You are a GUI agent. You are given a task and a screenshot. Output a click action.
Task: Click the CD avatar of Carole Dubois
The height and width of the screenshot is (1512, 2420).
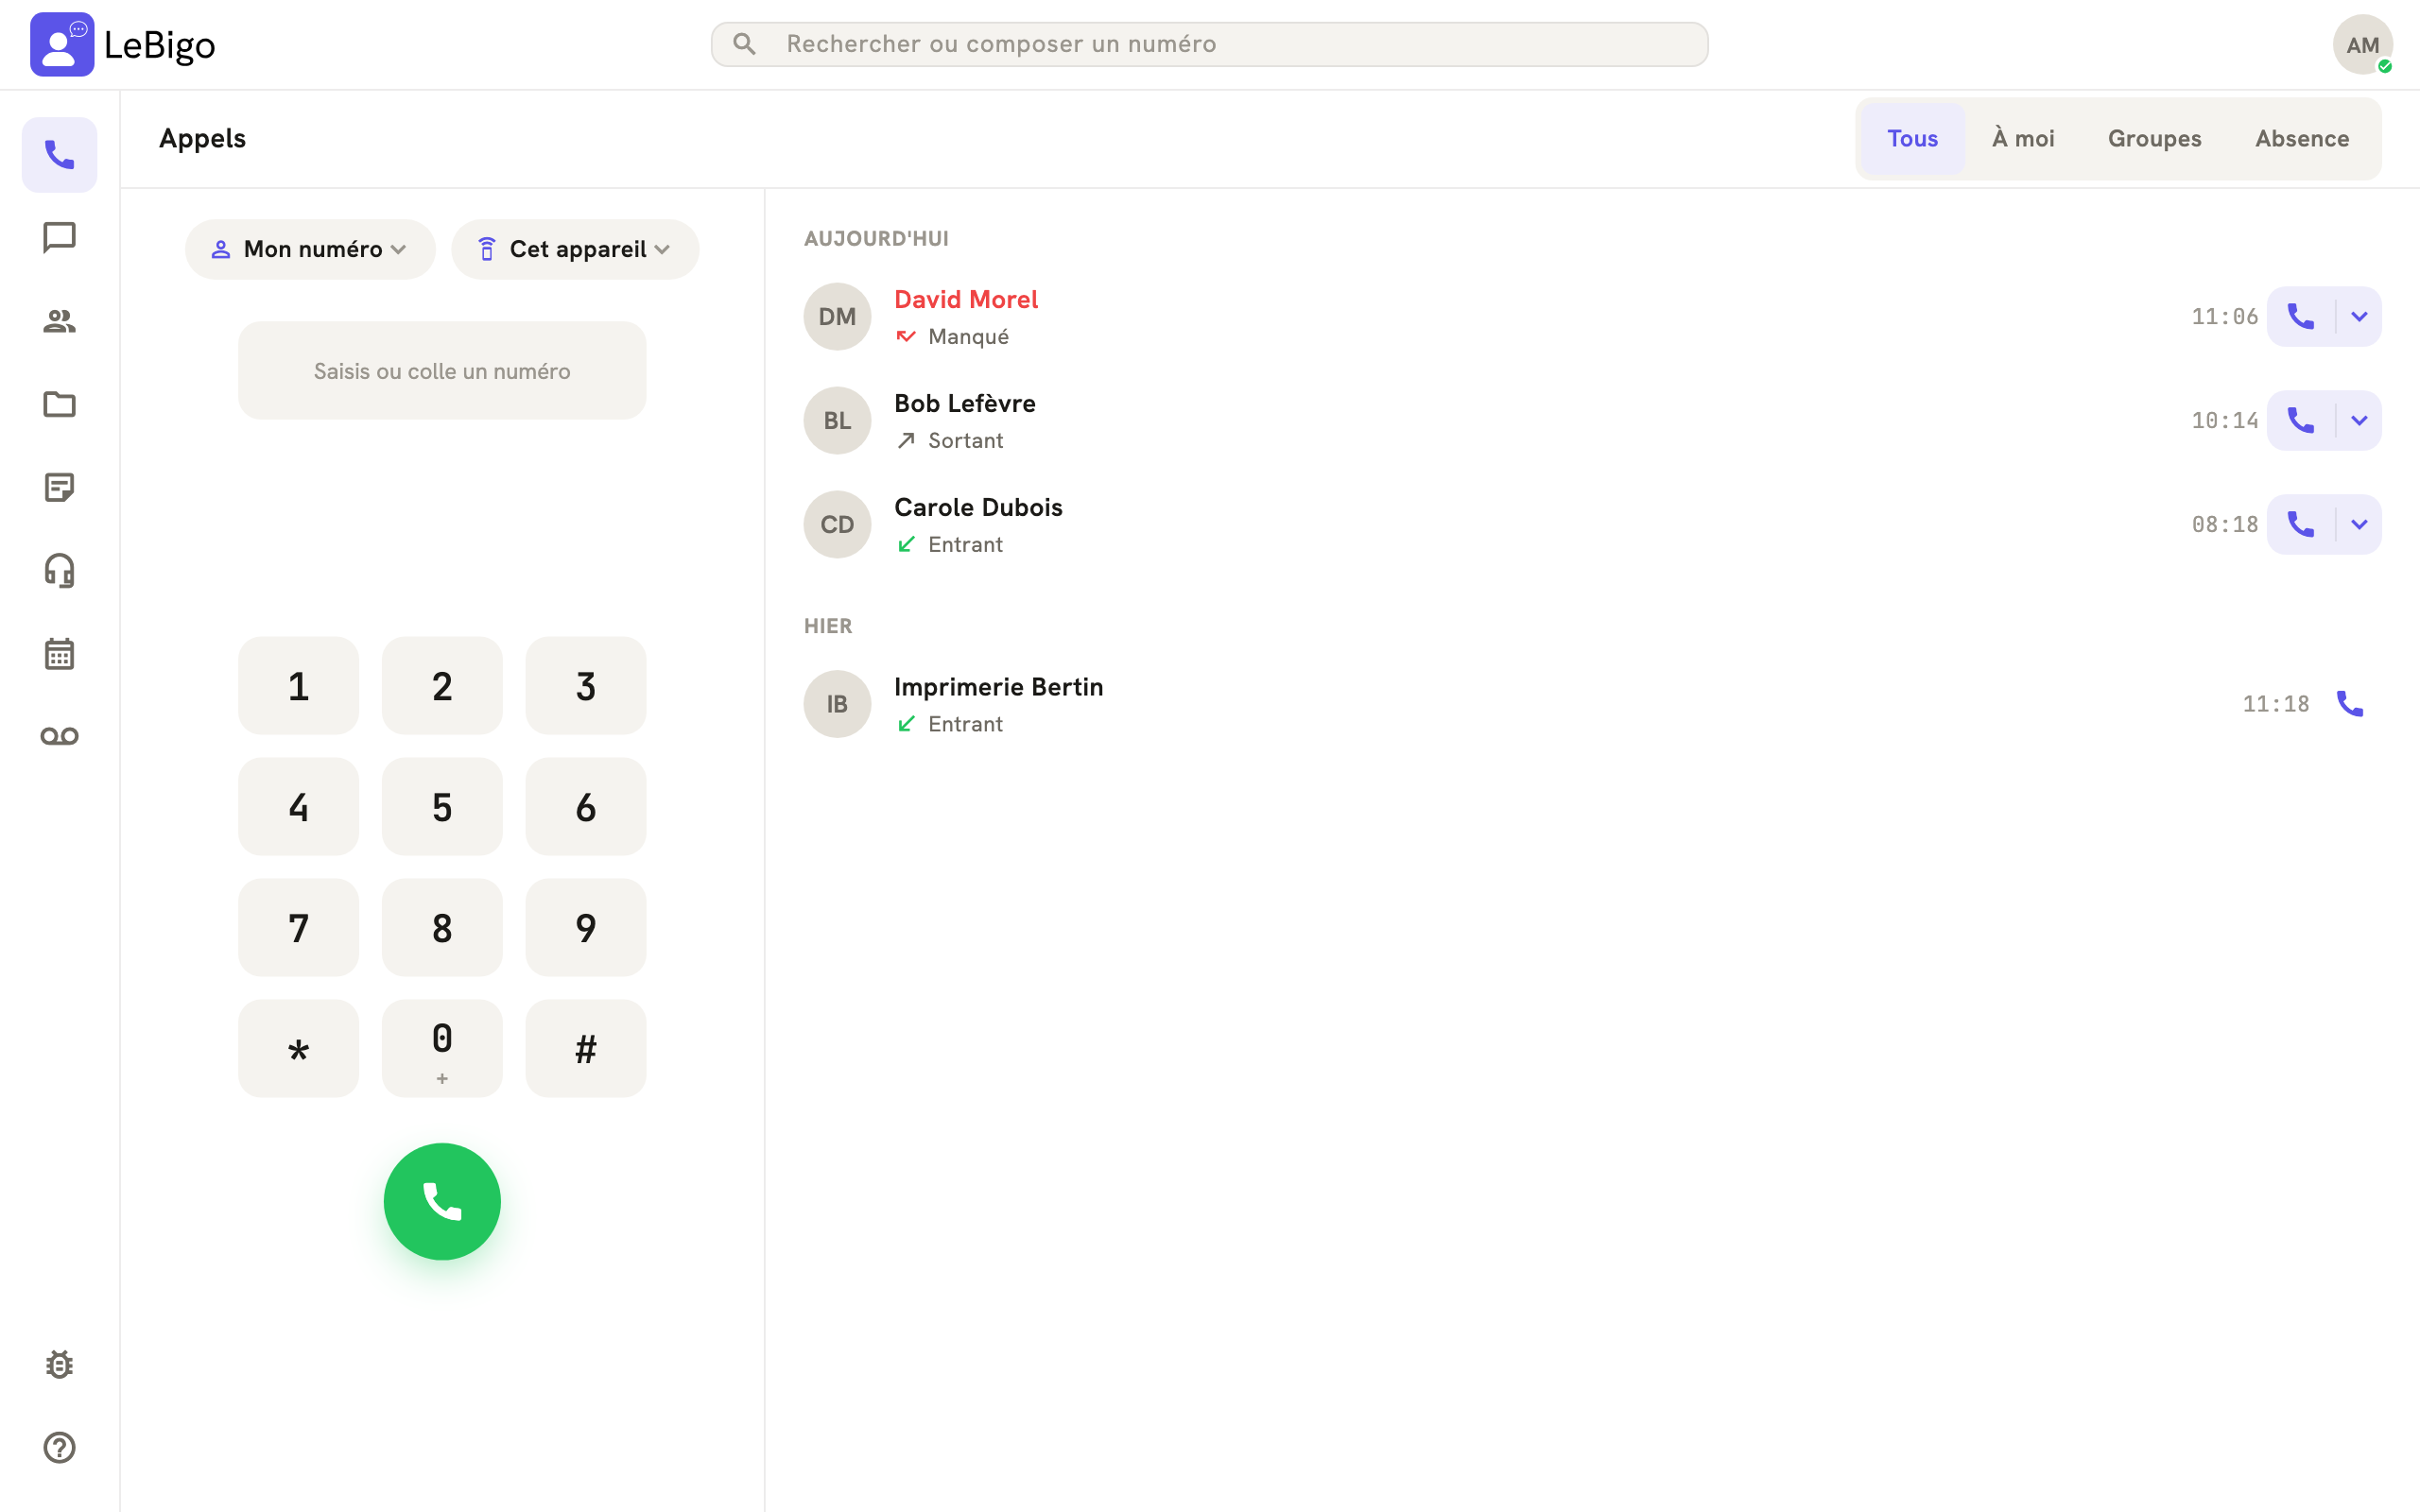click(x=837, y=524)
